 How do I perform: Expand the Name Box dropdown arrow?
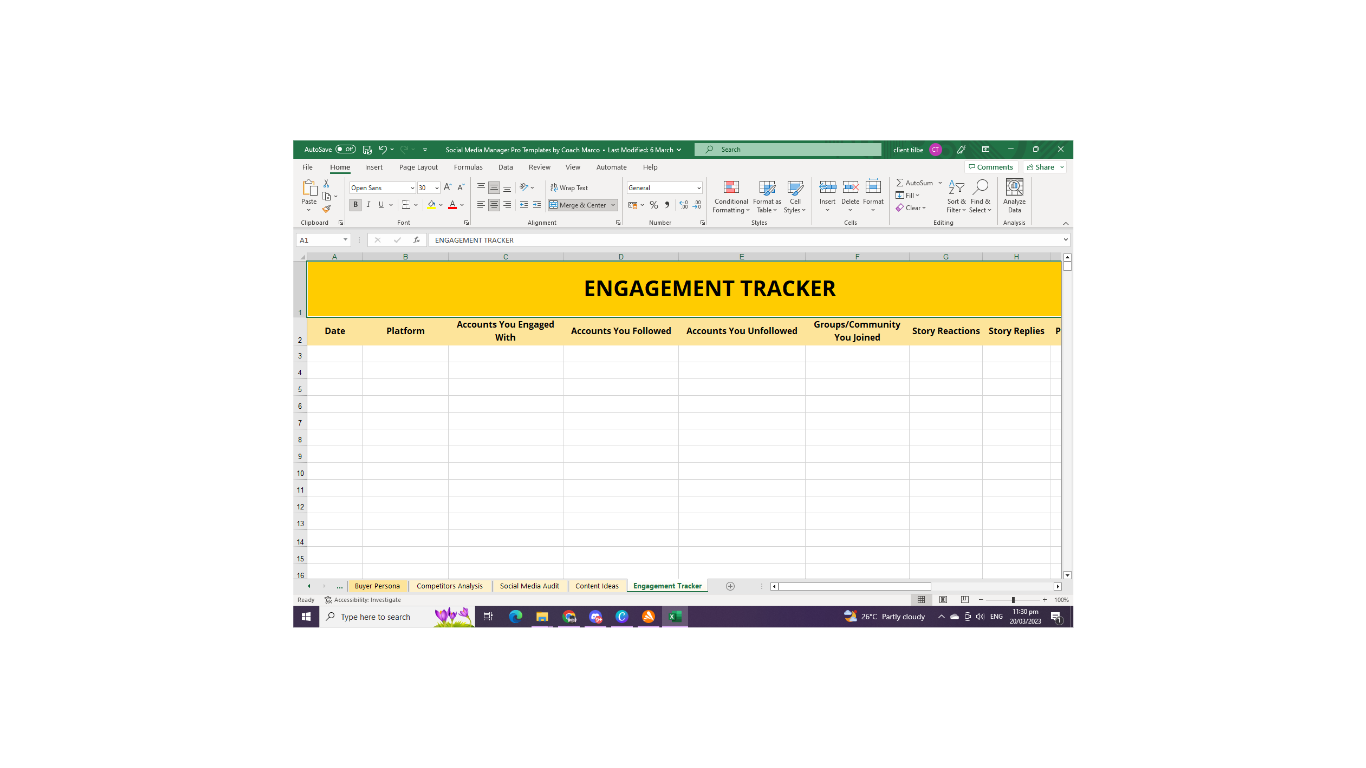coord(346,240)
